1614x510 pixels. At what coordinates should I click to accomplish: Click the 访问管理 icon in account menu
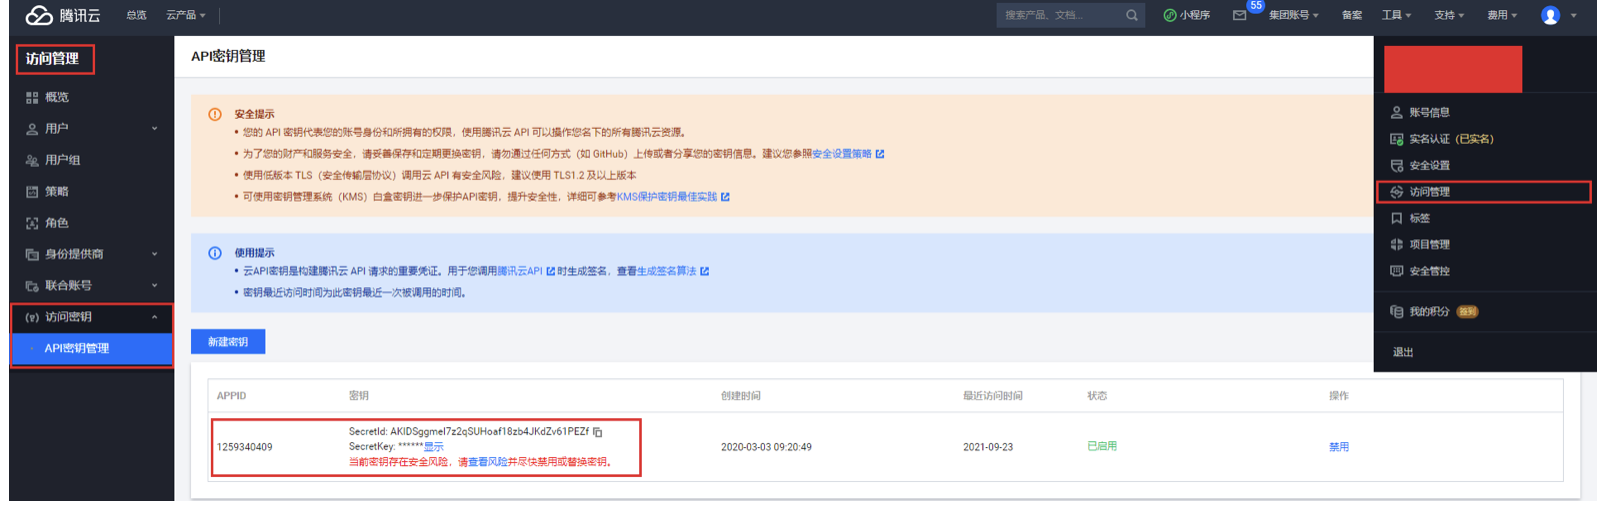(x=1396, y=192)
